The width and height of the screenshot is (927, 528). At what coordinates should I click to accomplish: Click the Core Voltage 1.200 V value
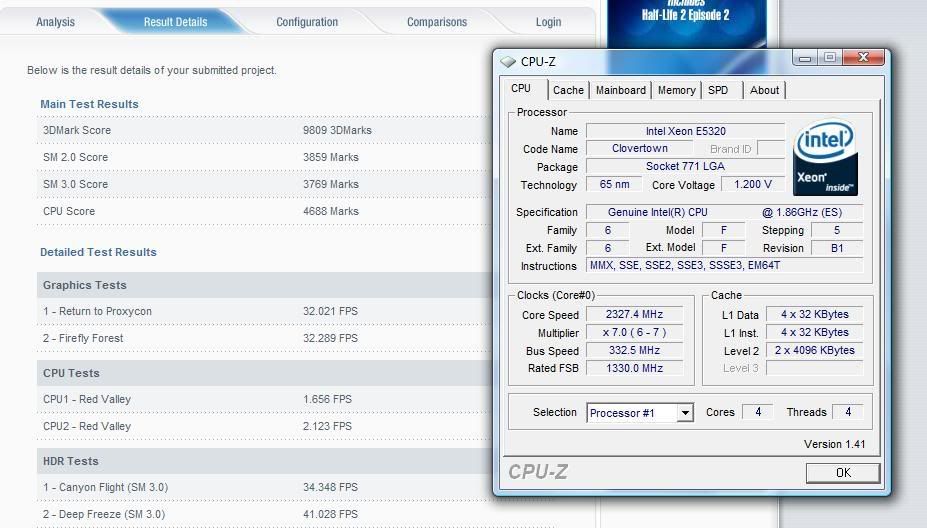point(753,184)
